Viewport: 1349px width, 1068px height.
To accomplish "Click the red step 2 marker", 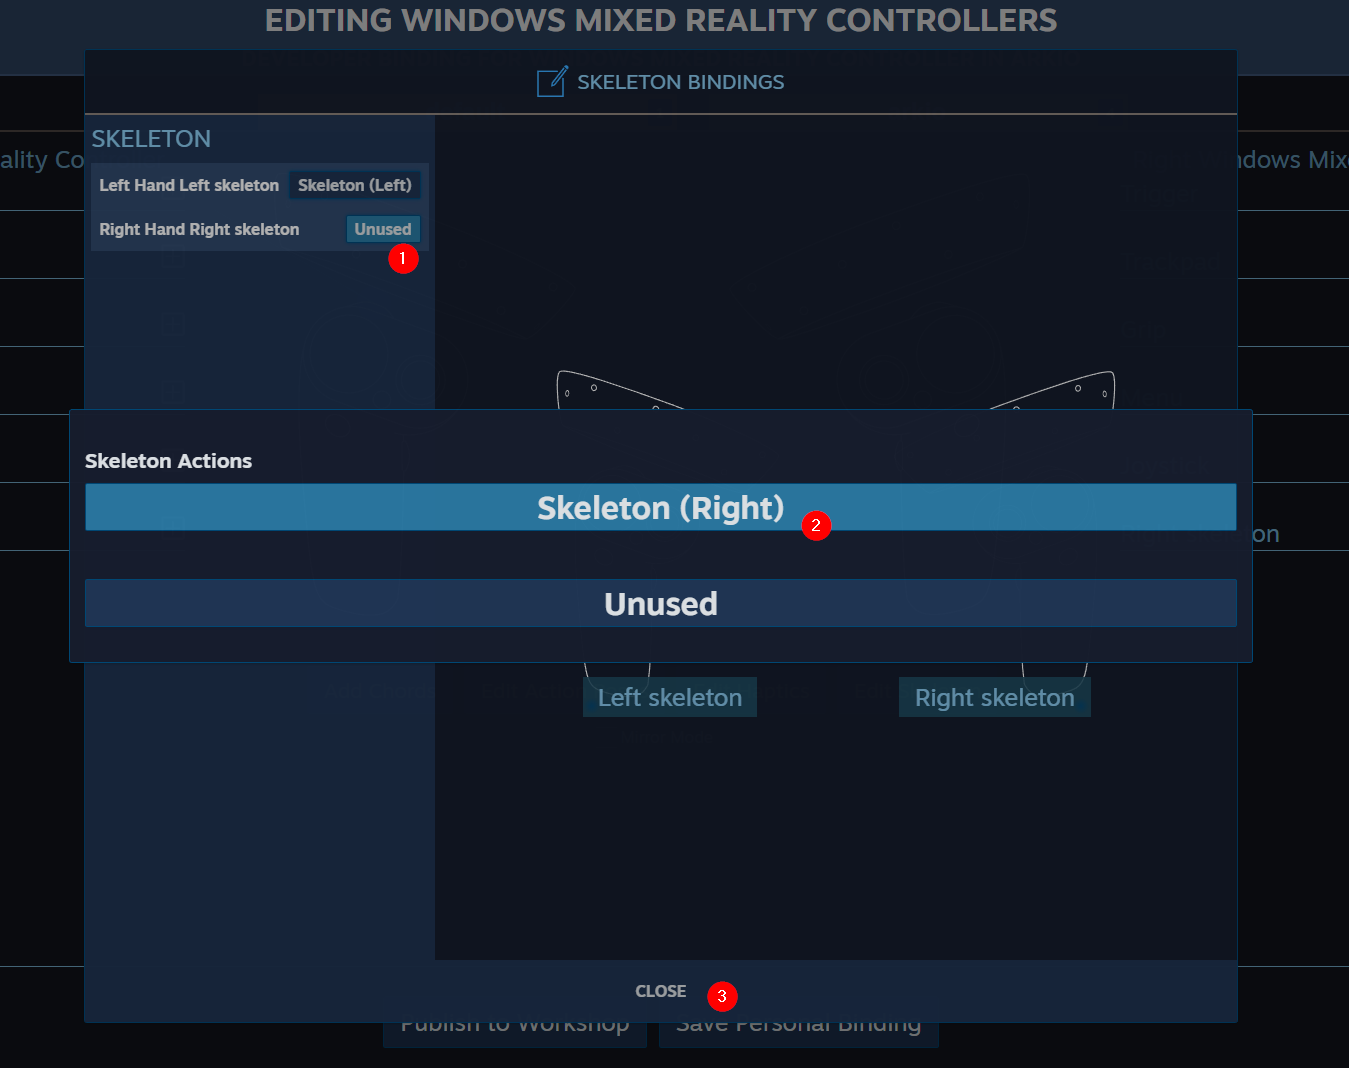I will click(816, 525).
